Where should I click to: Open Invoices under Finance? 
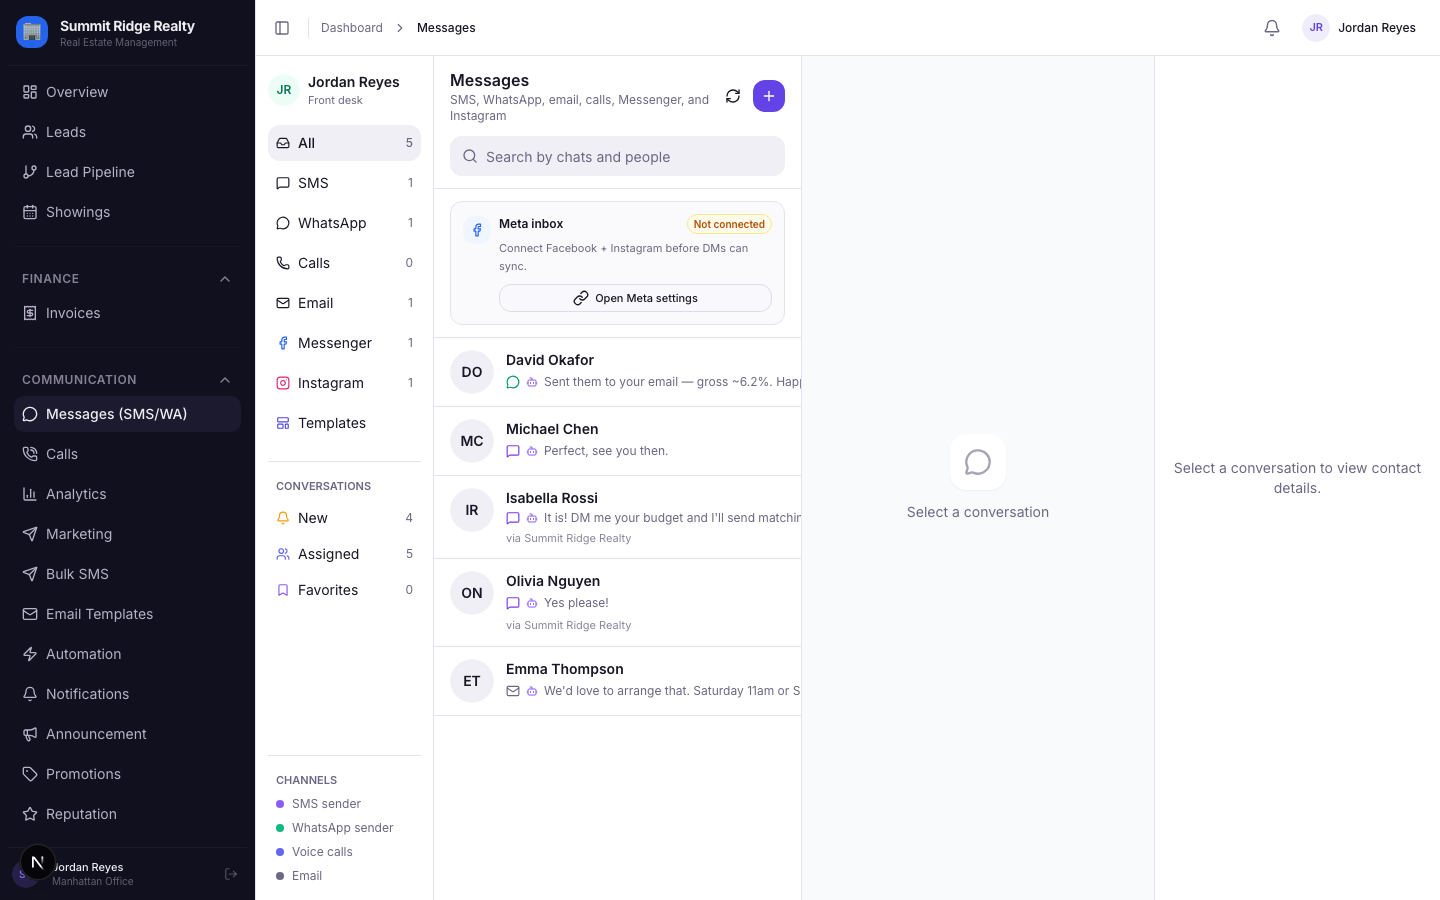(x=127, y=313)
